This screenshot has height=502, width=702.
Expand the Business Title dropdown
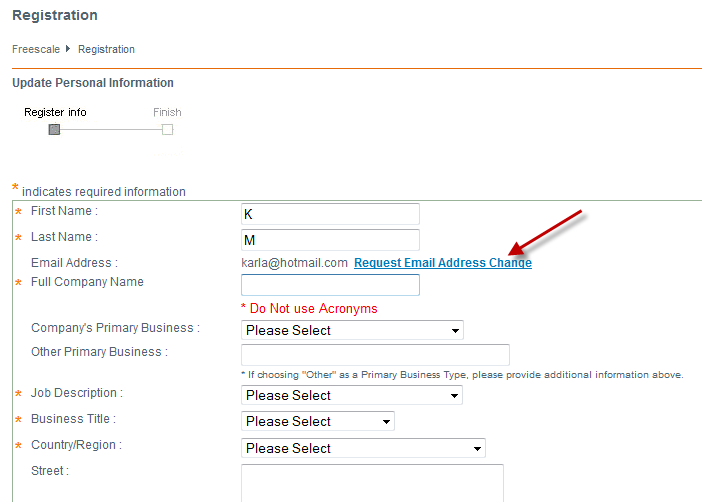click(x=318, y=421)
